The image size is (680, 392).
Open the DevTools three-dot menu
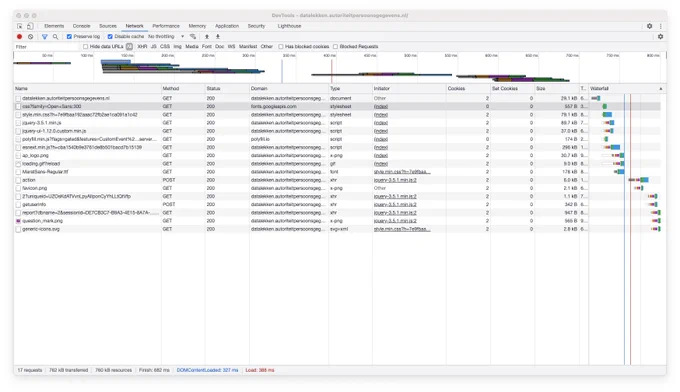[660, 26]
